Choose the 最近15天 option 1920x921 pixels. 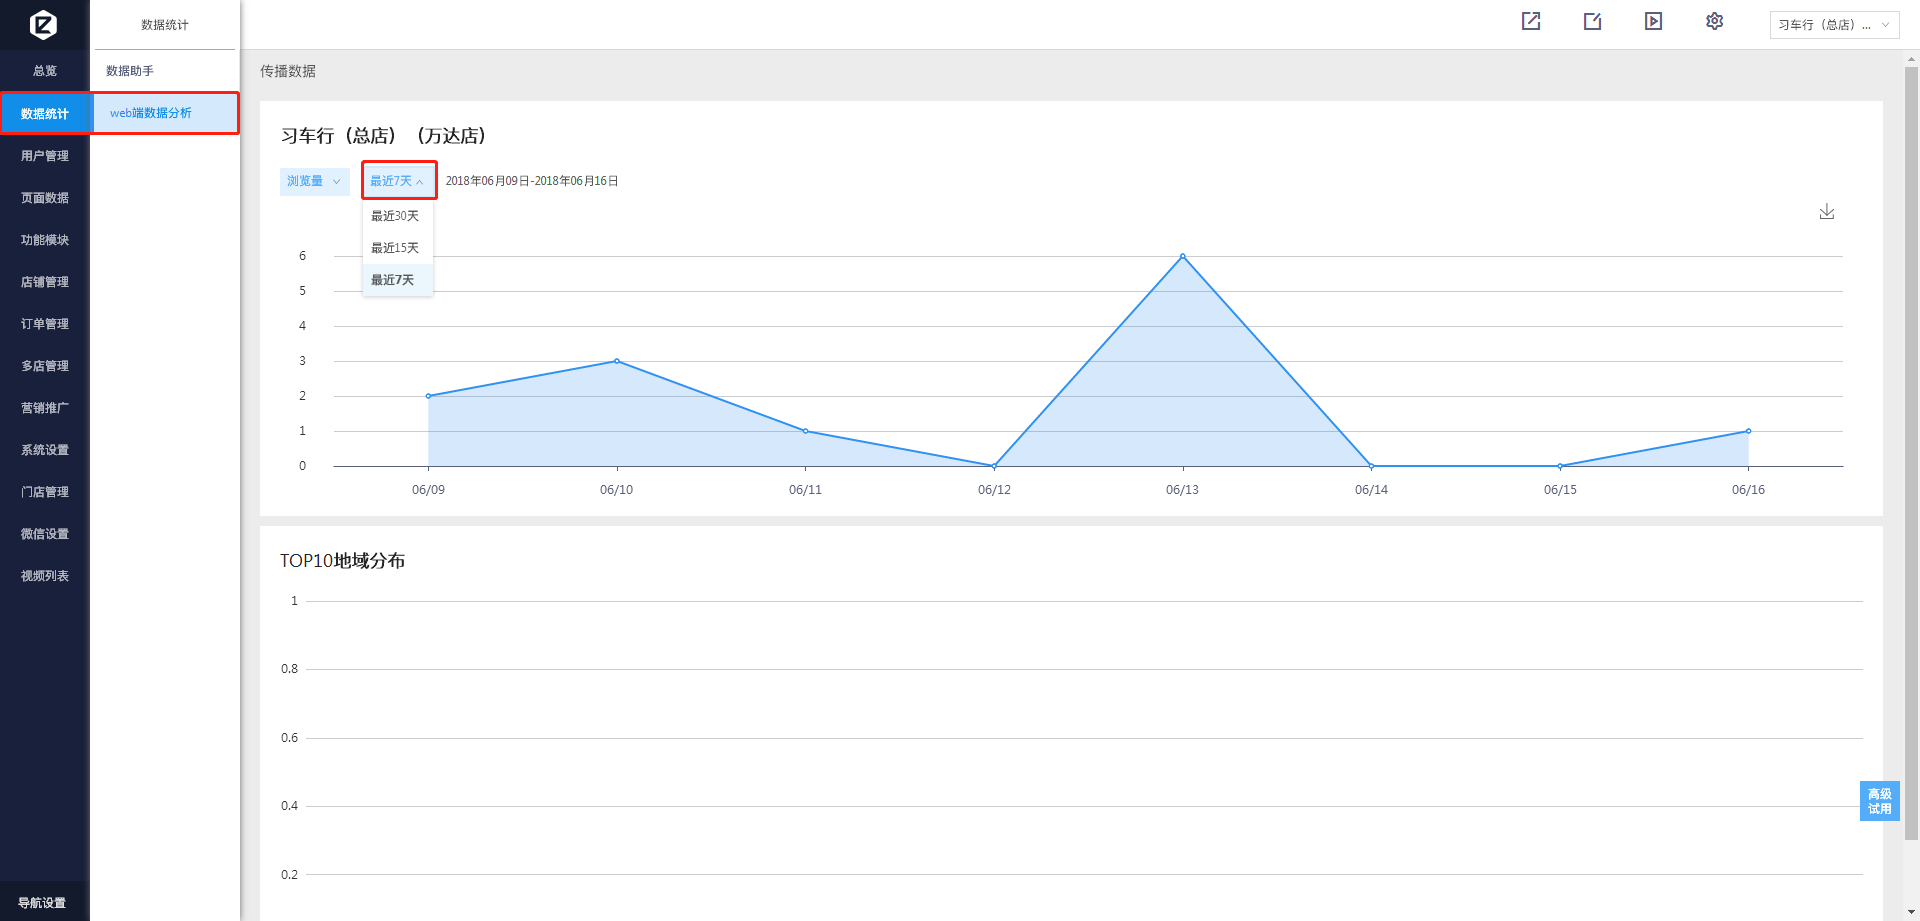coord(396,248)
